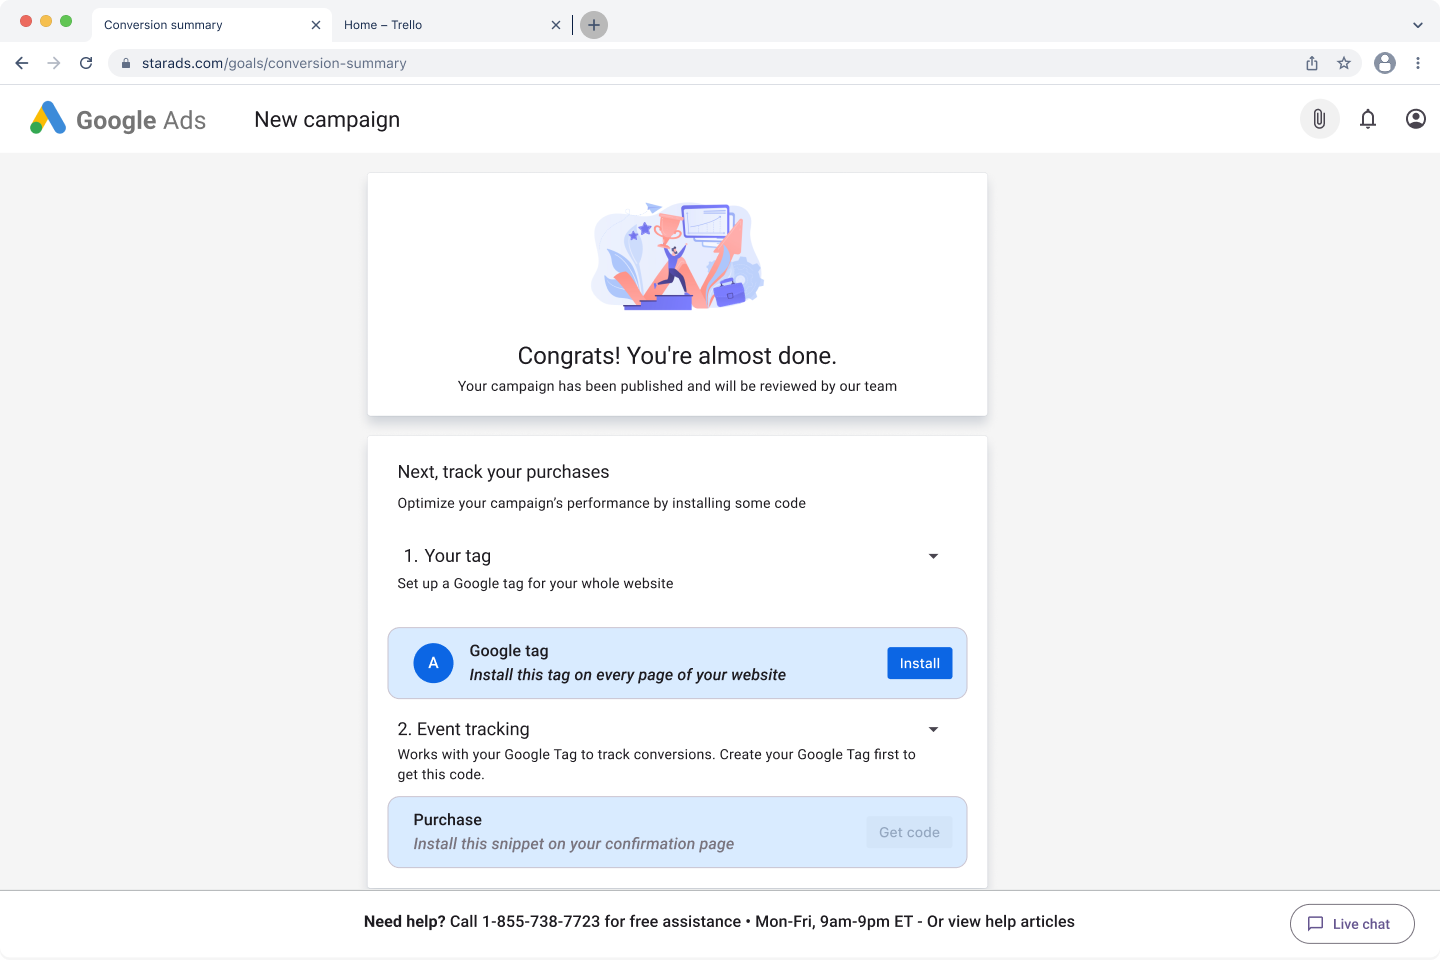1440x960 pixels.
Task: Click 'Set up a Google tag' description
Action: 535,583
